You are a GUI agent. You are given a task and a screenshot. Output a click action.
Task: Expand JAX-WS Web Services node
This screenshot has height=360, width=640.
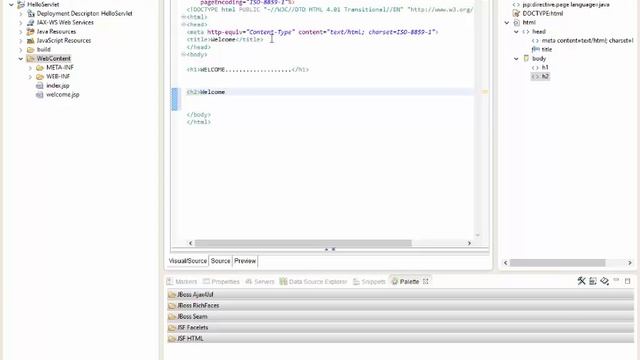pyautogui.click(x=21, y=22)
